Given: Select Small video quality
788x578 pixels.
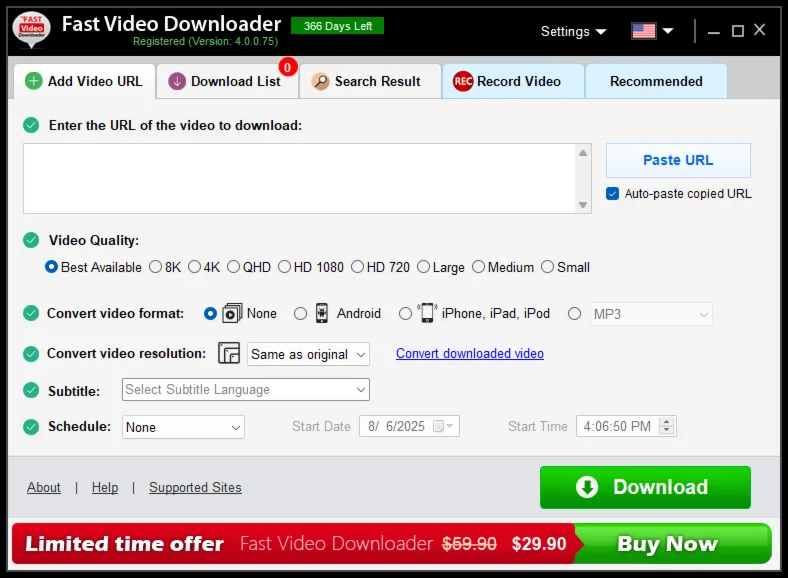Looking at the screenshot, I should (547, 267).
